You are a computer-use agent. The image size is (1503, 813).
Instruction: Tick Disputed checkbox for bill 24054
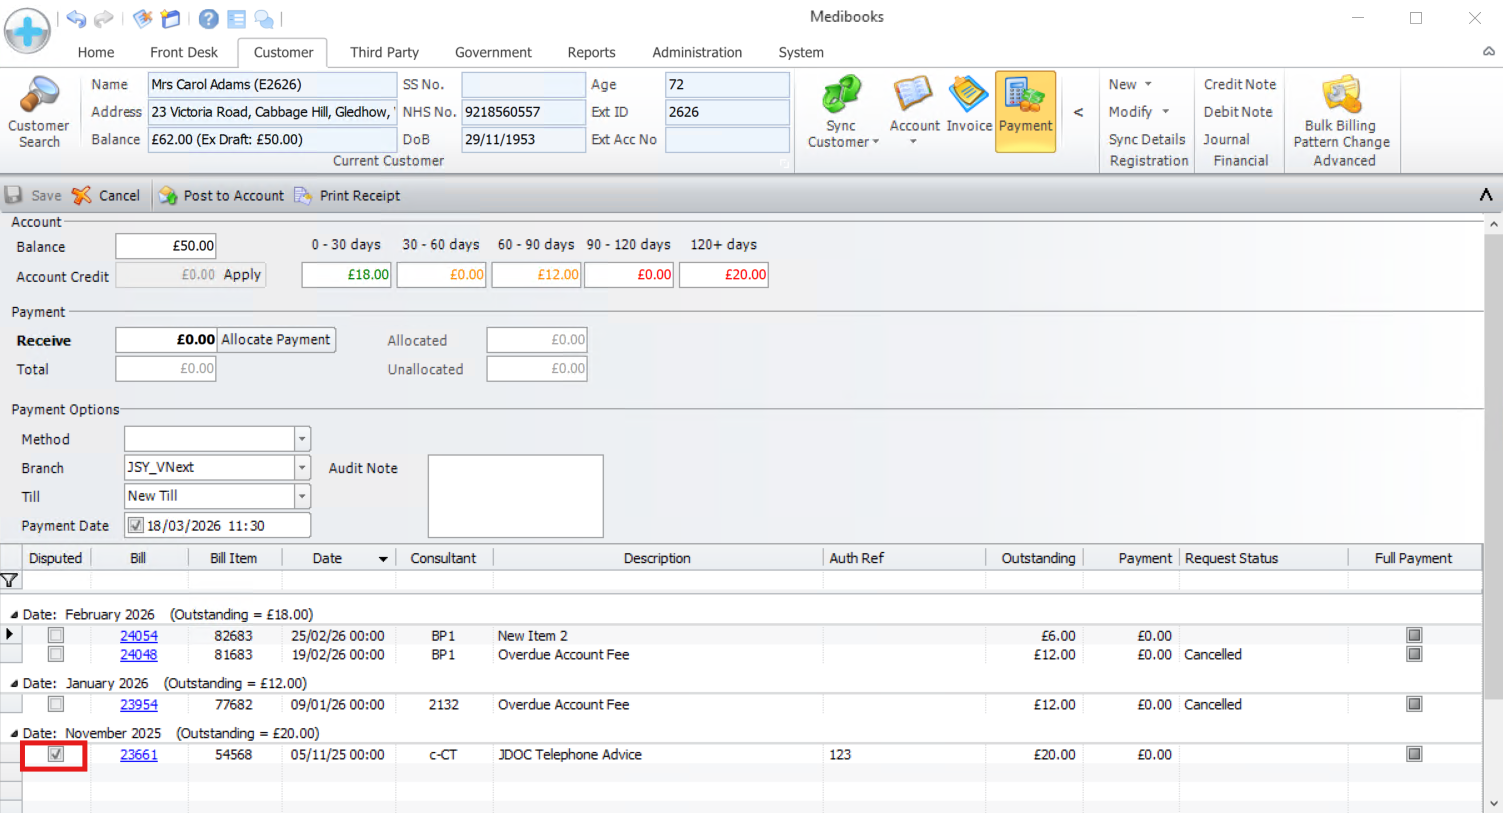coord(56,636)
